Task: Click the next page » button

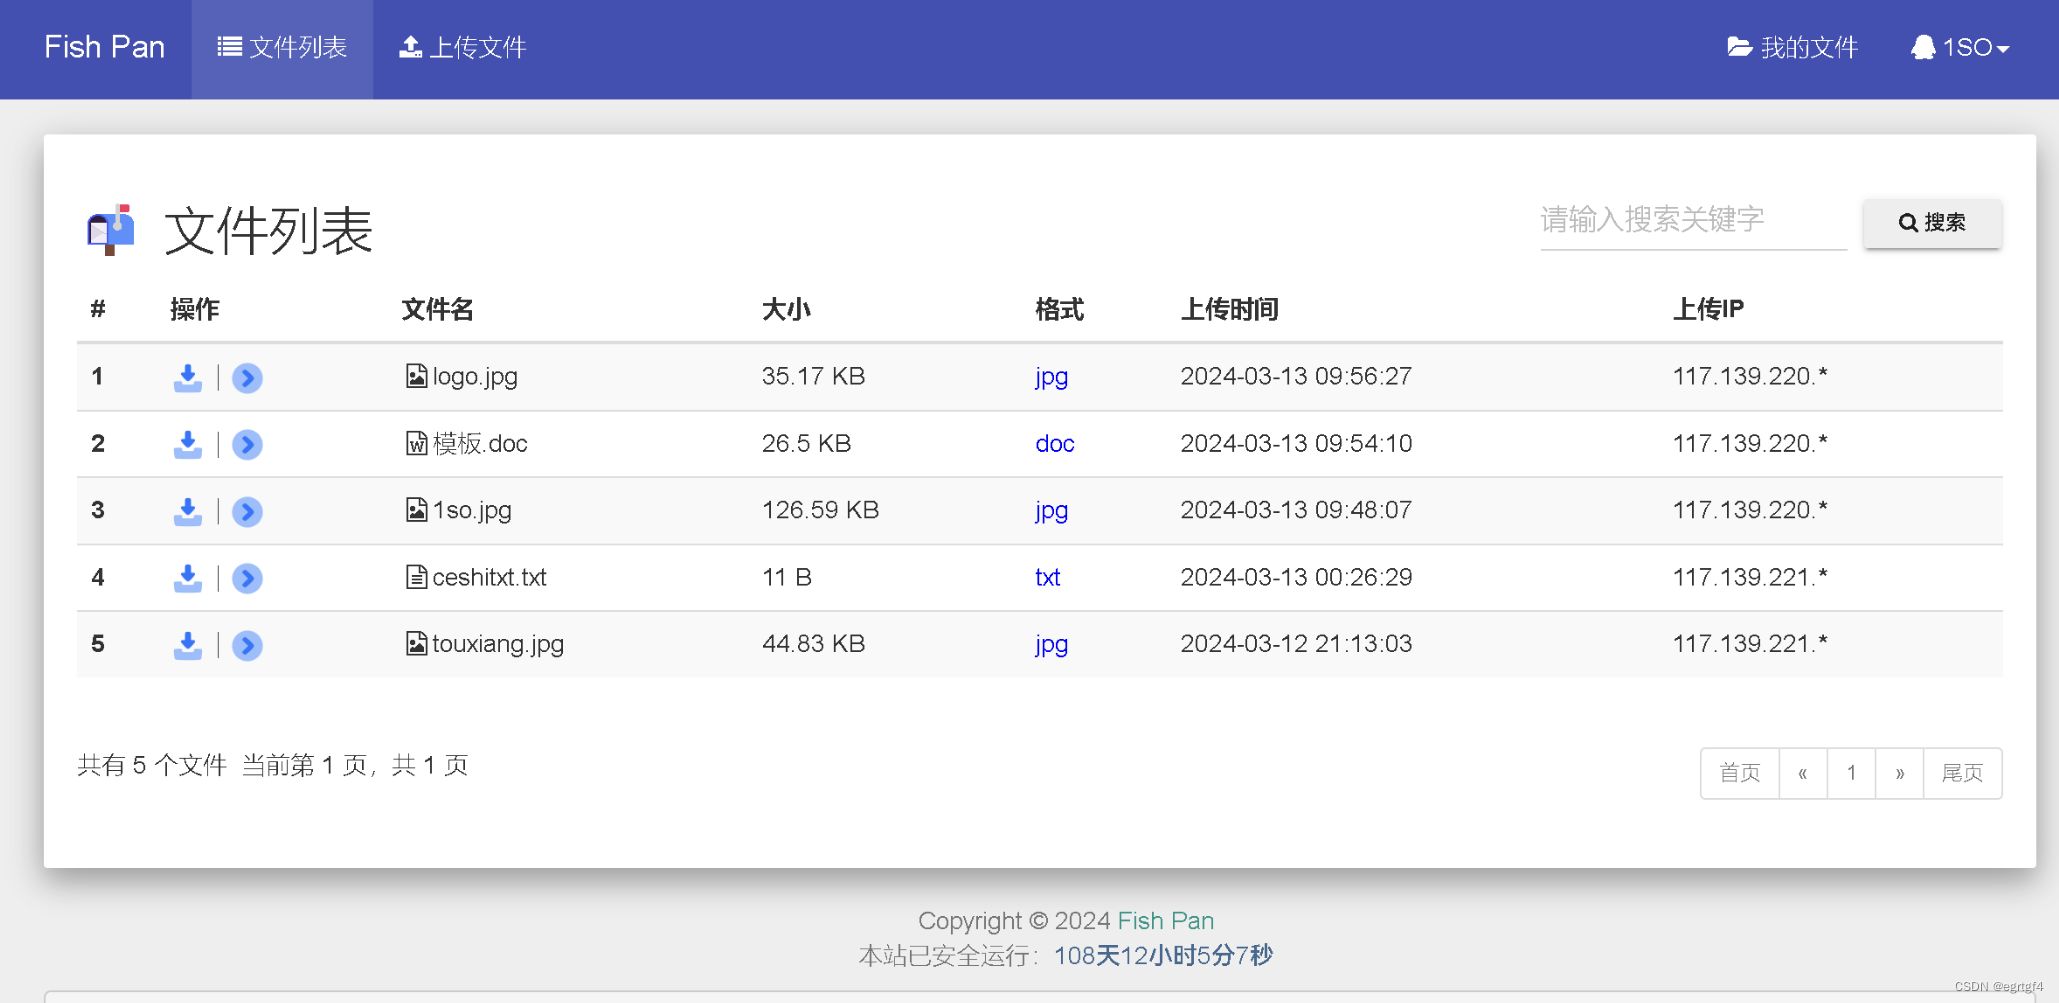Action: point(1899,773)
